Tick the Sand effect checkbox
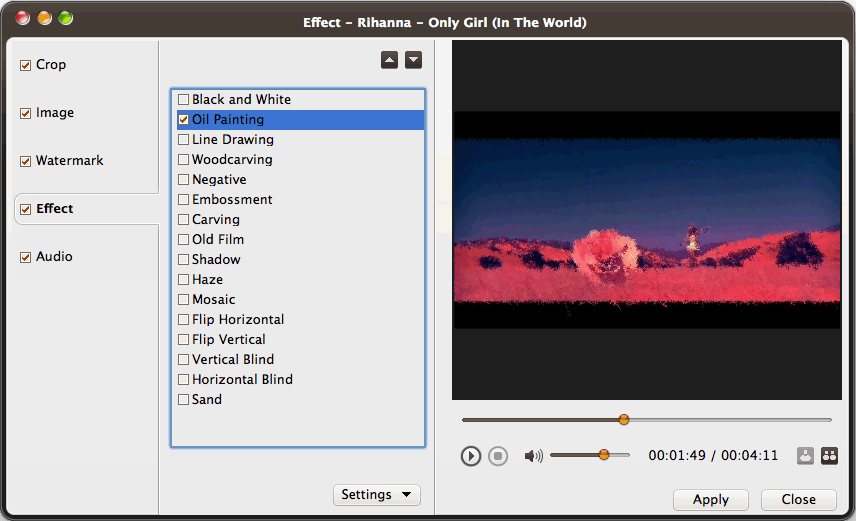Image resolution: width=856 pixels, height=521 pixels. tap(183, 400)
